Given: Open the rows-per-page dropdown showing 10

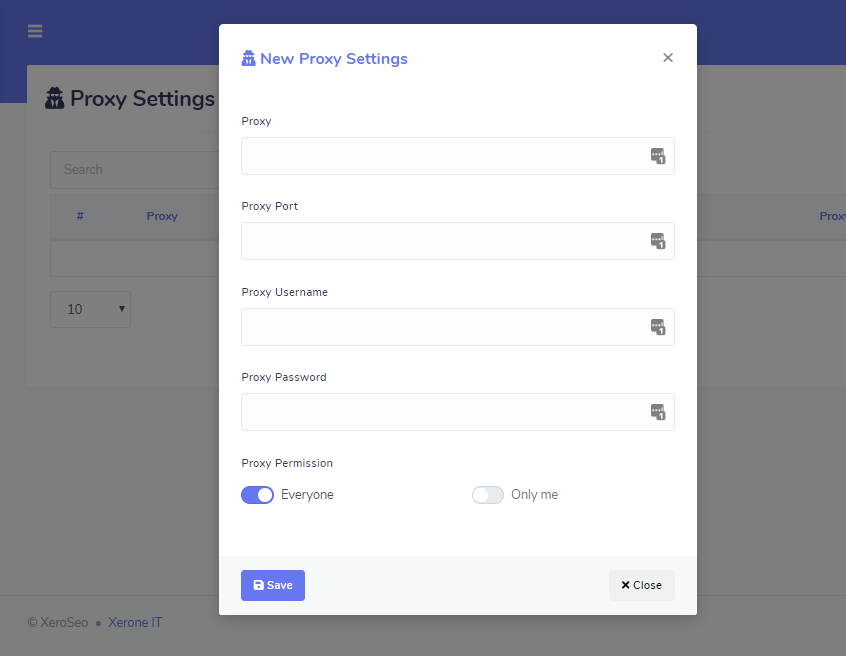Looking at the screenshot, I should point(90,309).
